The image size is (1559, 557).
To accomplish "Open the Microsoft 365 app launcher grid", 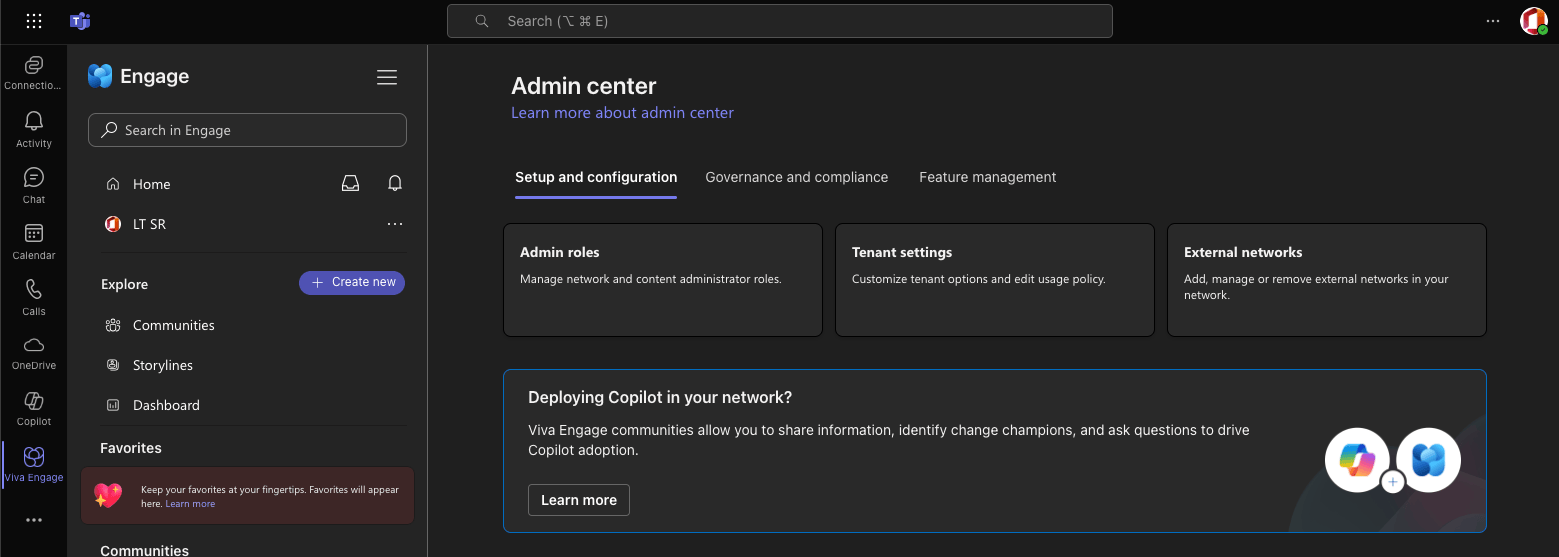I will [x=34, y=21].
